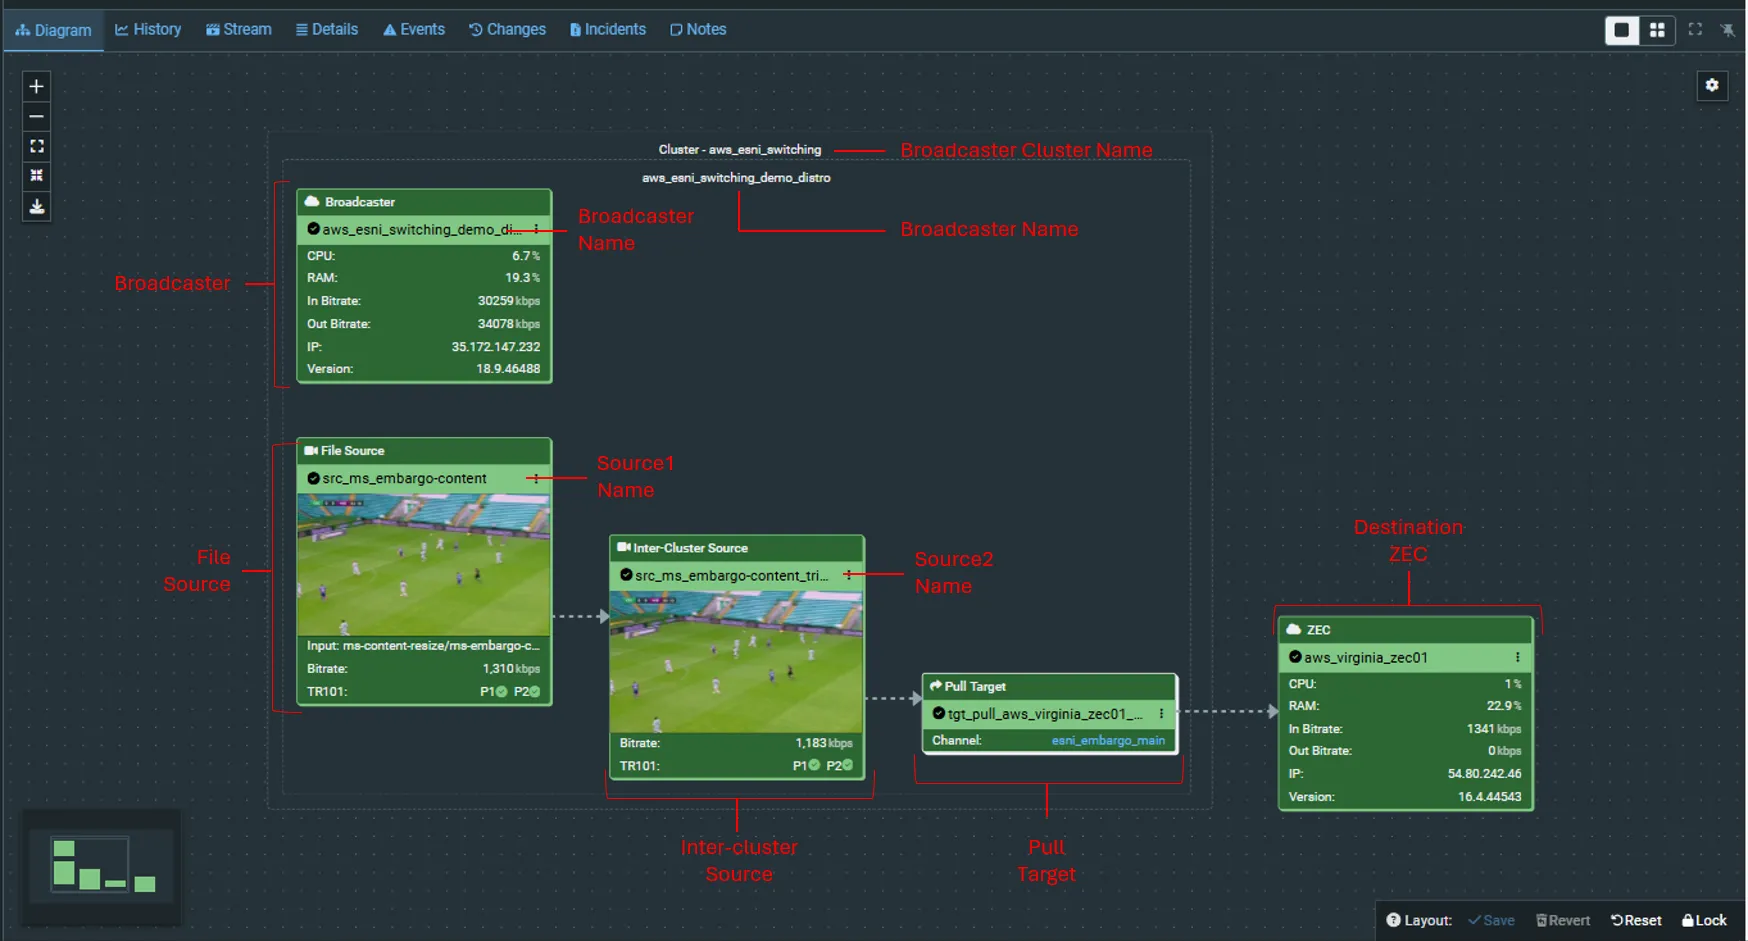Image resolution: width=1748 pixels, height=941 pixels.
Task: Open the Stream tab
Action: point(239,30)
